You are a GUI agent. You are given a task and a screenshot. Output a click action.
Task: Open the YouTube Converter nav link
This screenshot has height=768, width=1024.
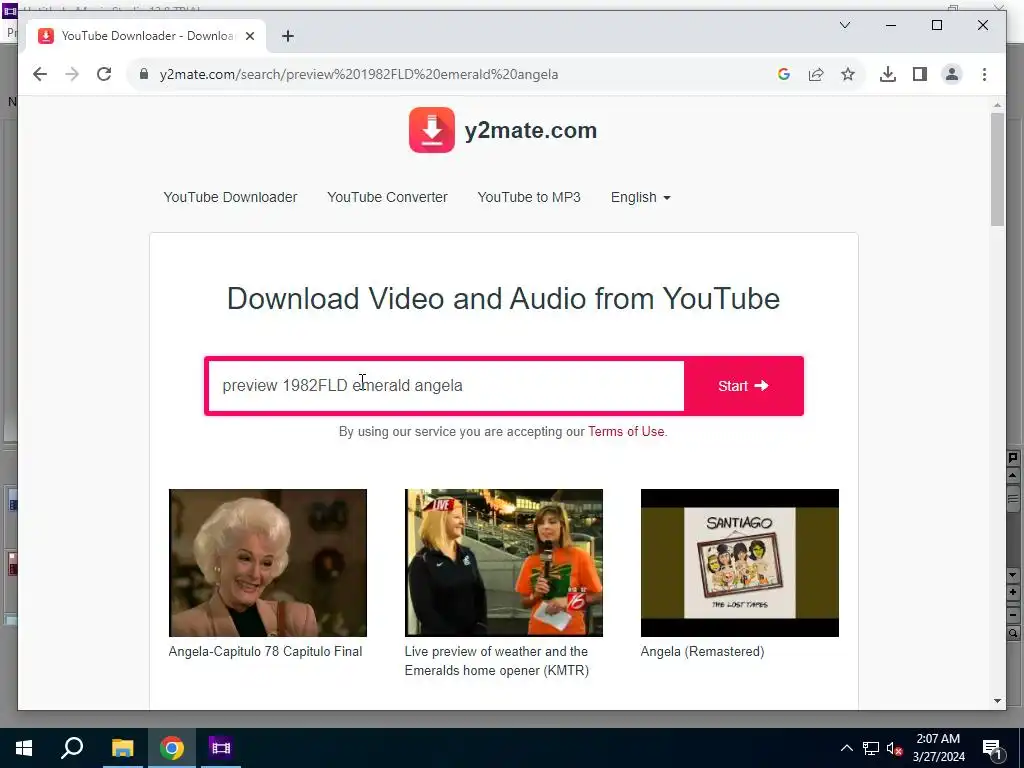pyautogui.click(x=387, y=197)
